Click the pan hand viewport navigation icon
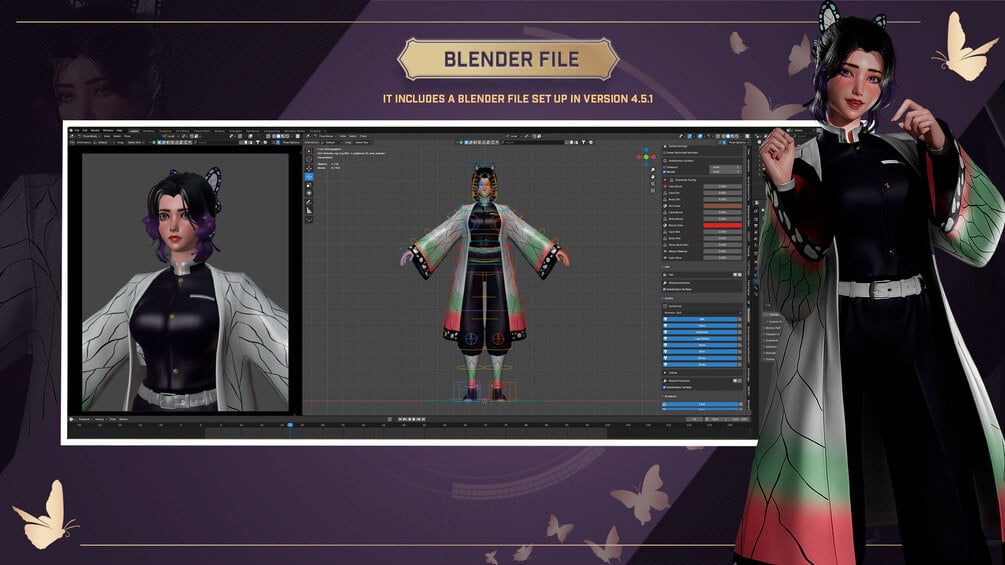The height and width of the screenshot is (565, 1005). click(x=652, y=177)
